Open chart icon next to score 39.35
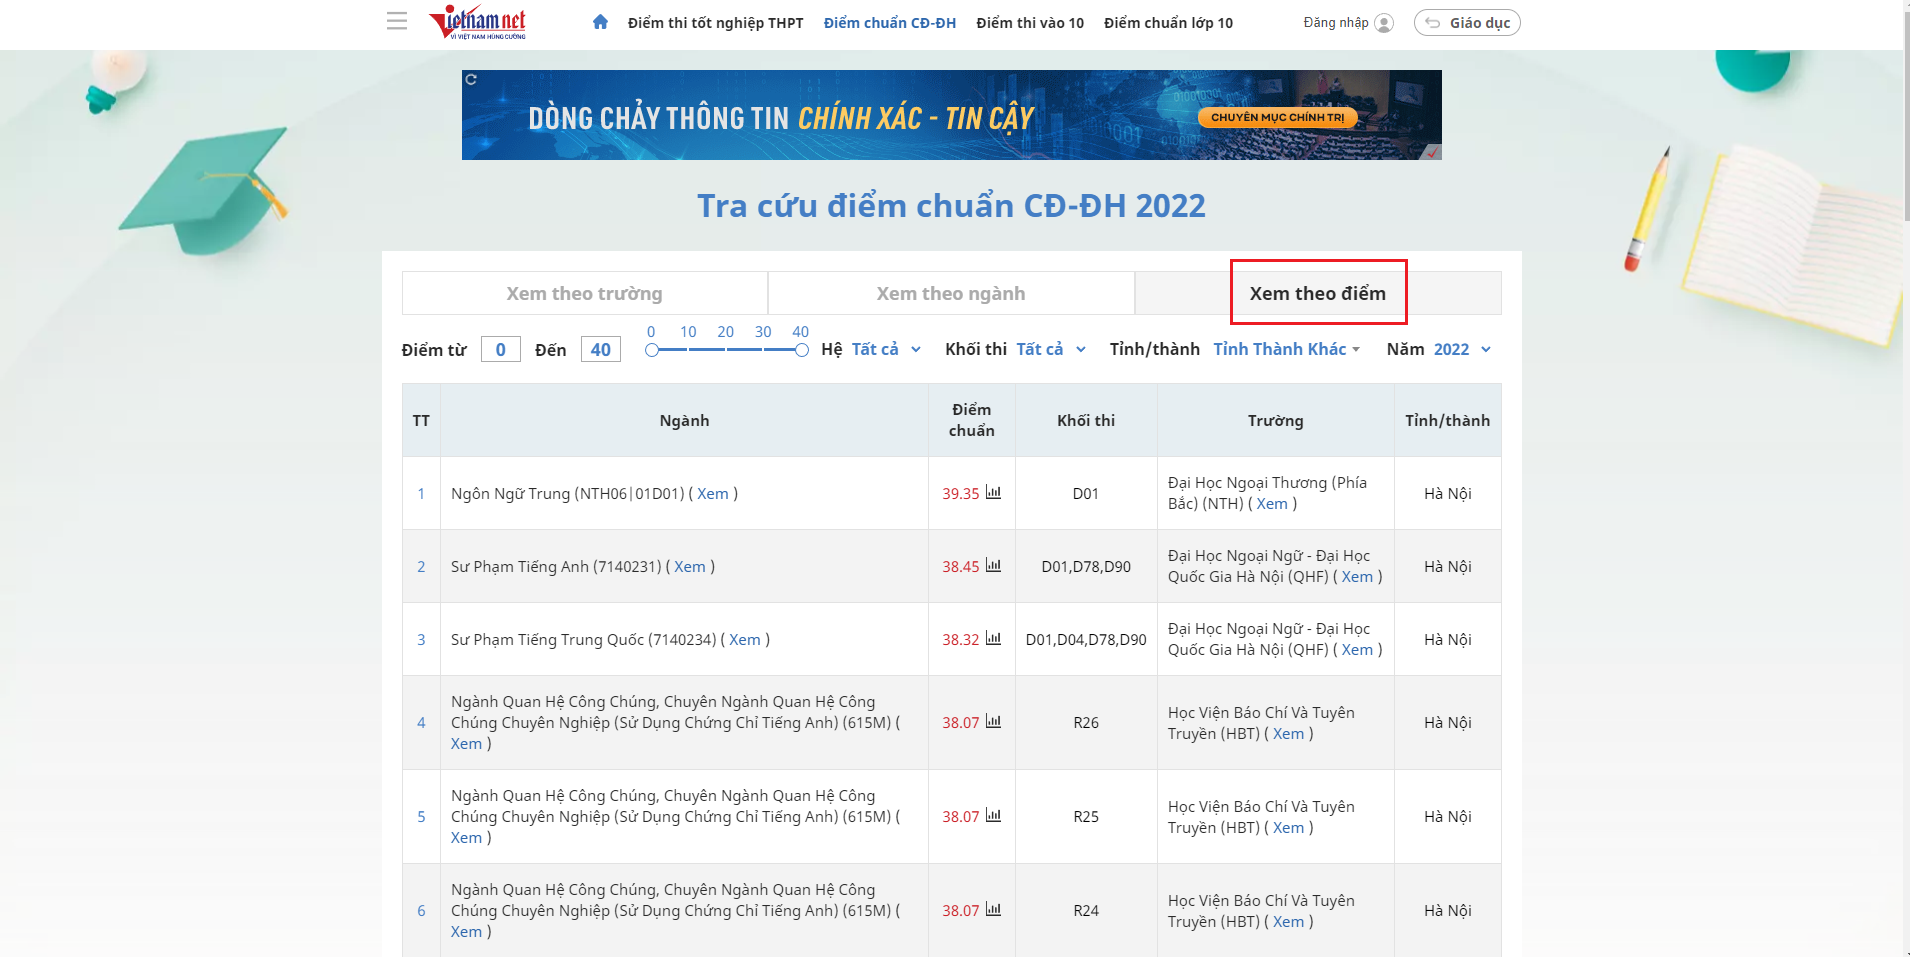The image size is (1910, 957). click(x=993, y=492)
